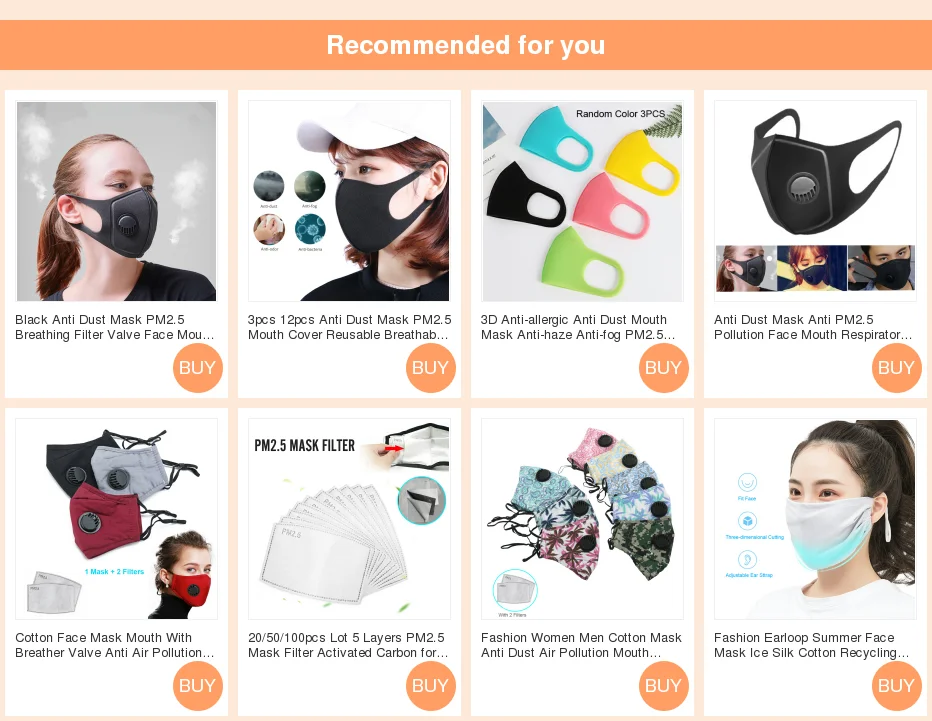Open the woman with black valve mask image
This screenshot has height=721, width=932.
pyautogui.click(x=116, y=201)
